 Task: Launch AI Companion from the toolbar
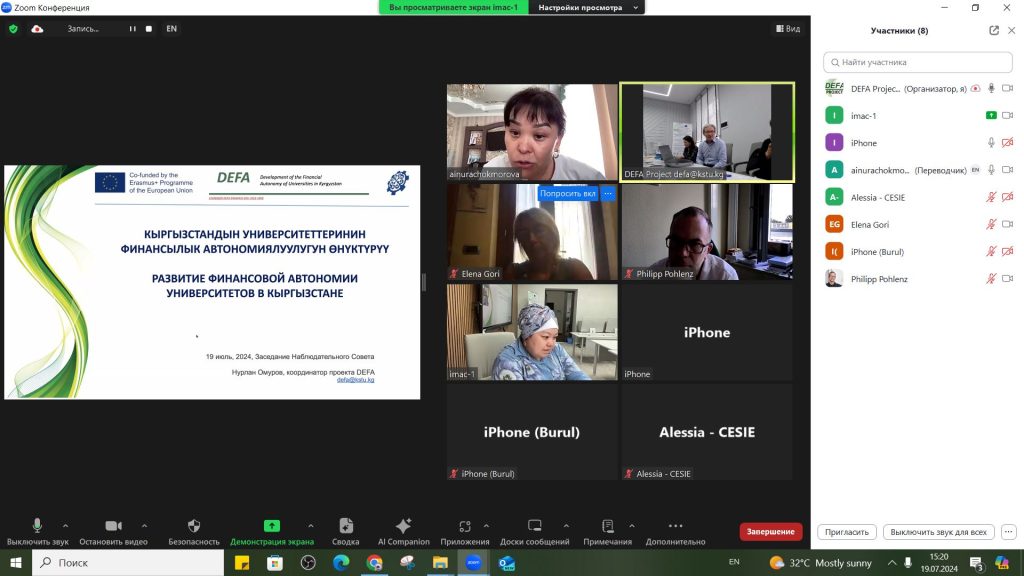[x=403, y=526]
